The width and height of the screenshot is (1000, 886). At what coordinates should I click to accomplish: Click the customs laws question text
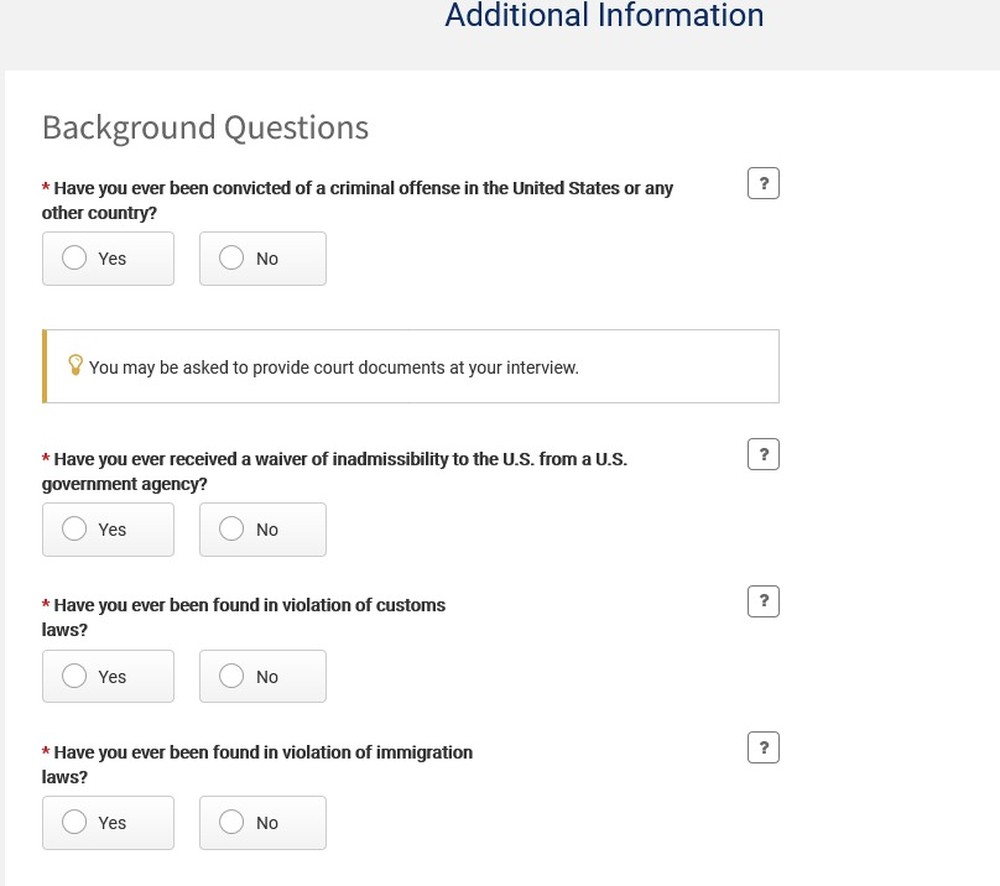pos(249,606)
